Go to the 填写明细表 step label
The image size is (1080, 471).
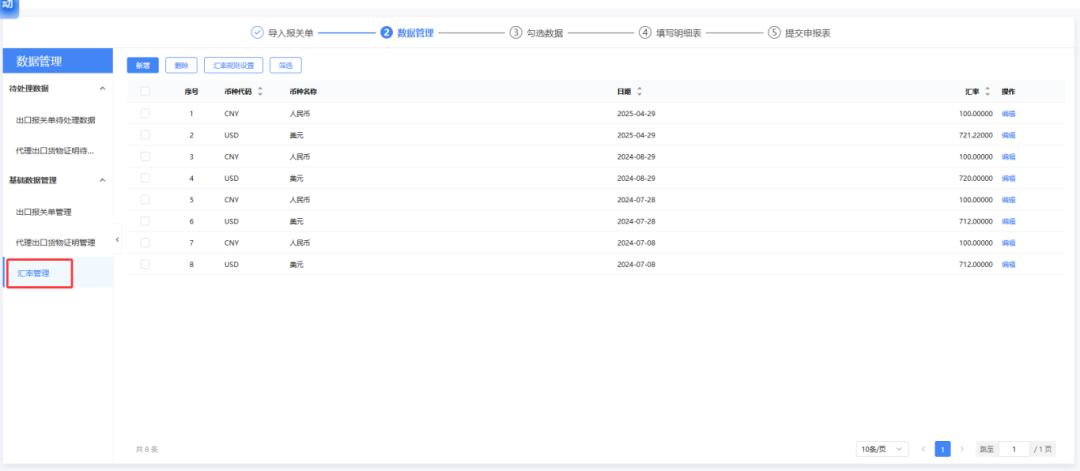coord(678,32)
